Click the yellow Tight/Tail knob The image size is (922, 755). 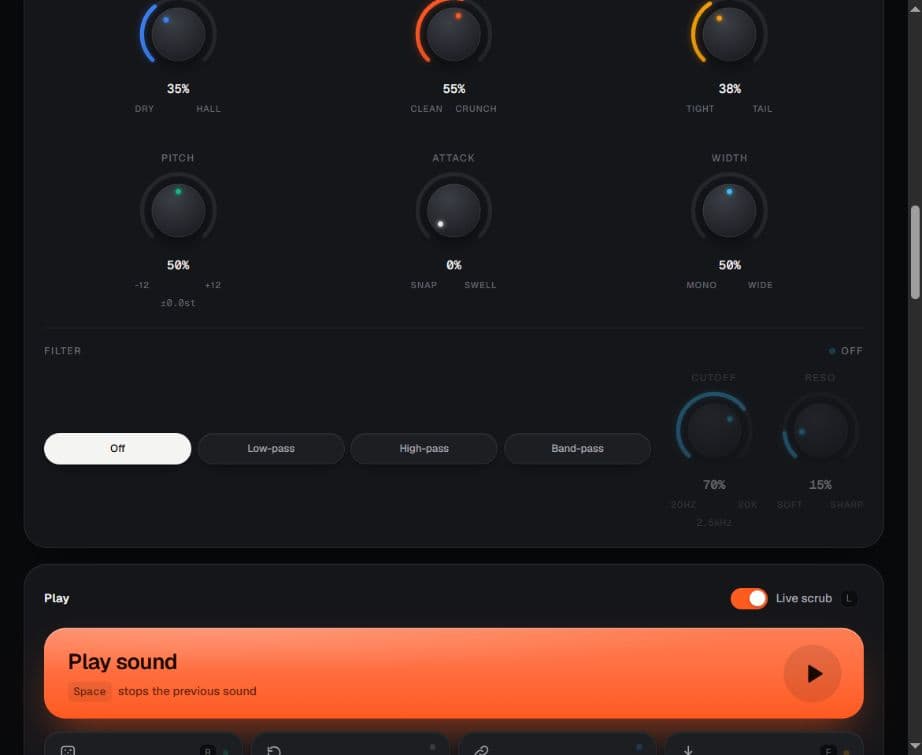[x=729, y=34]
